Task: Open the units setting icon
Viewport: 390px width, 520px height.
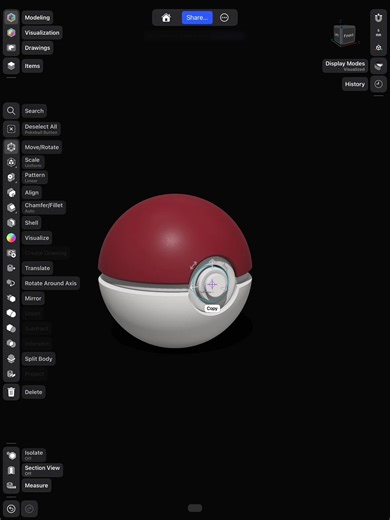Action: point(378,32)
